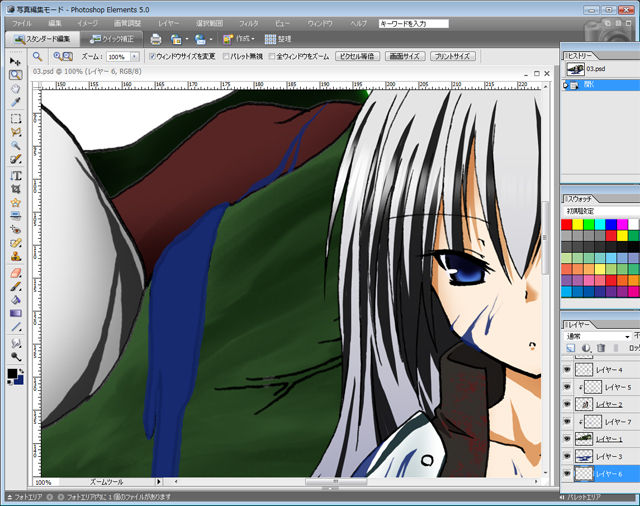This screenshot has height=506, width=640.
Task: Select the Paint Bucket tool
Action: point(16,300)
